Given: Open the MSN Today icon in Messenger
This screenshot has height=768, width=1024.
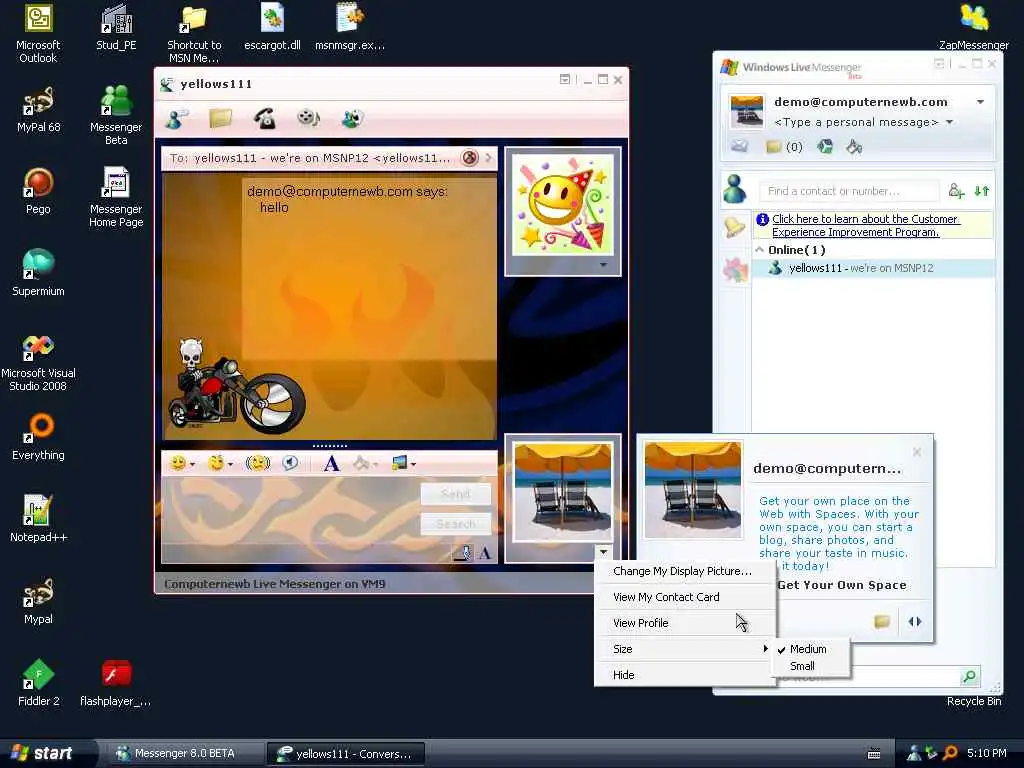Looking at the screenshot, I should (825, 146).
